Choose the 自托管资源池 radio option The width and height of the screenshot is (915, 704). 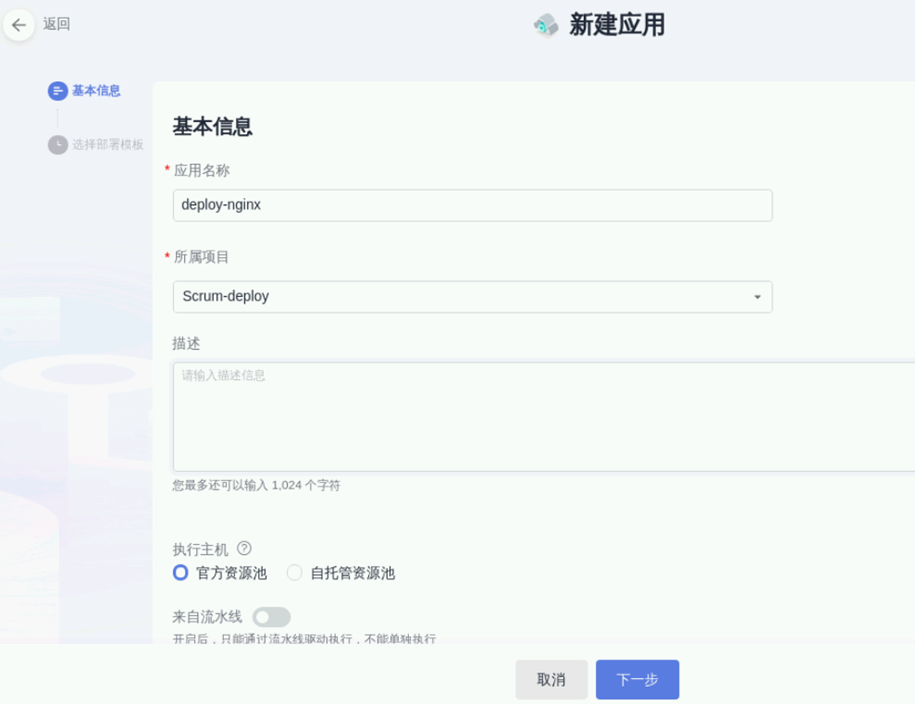click(x=294, y=573)
